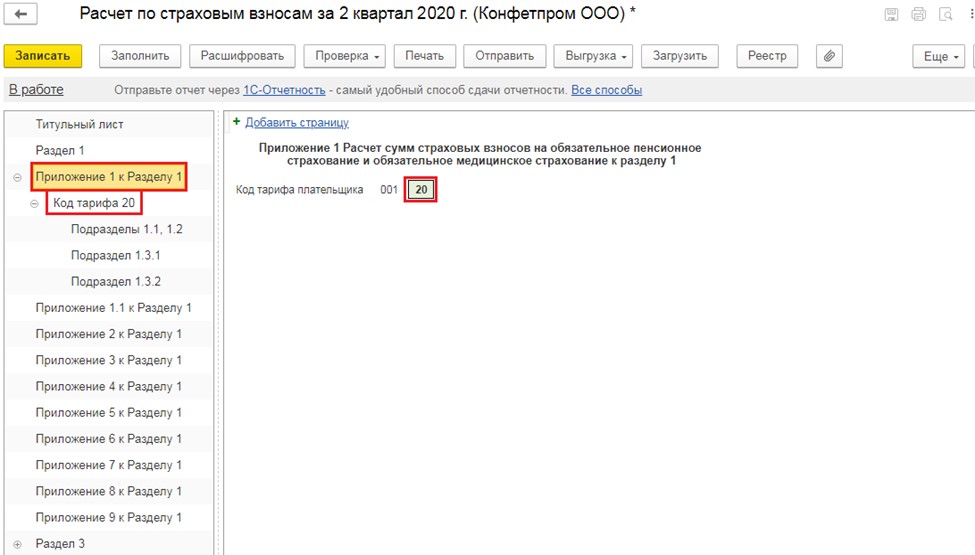
Task: Click the Расшифровать button
Action: pos(242,56)
